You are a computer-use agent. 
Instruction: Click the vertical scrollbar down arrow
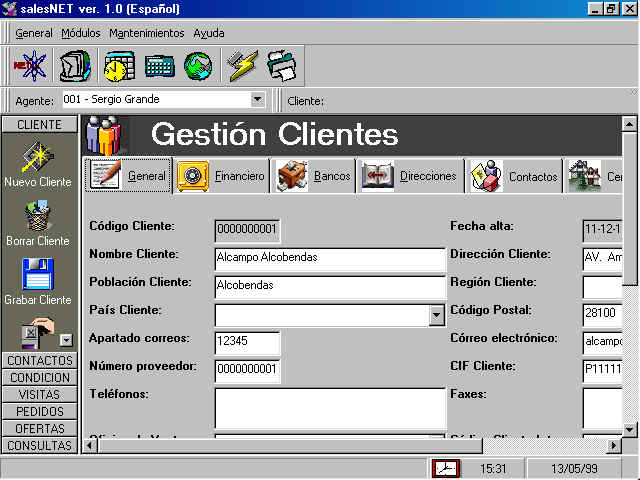[629, 429]
